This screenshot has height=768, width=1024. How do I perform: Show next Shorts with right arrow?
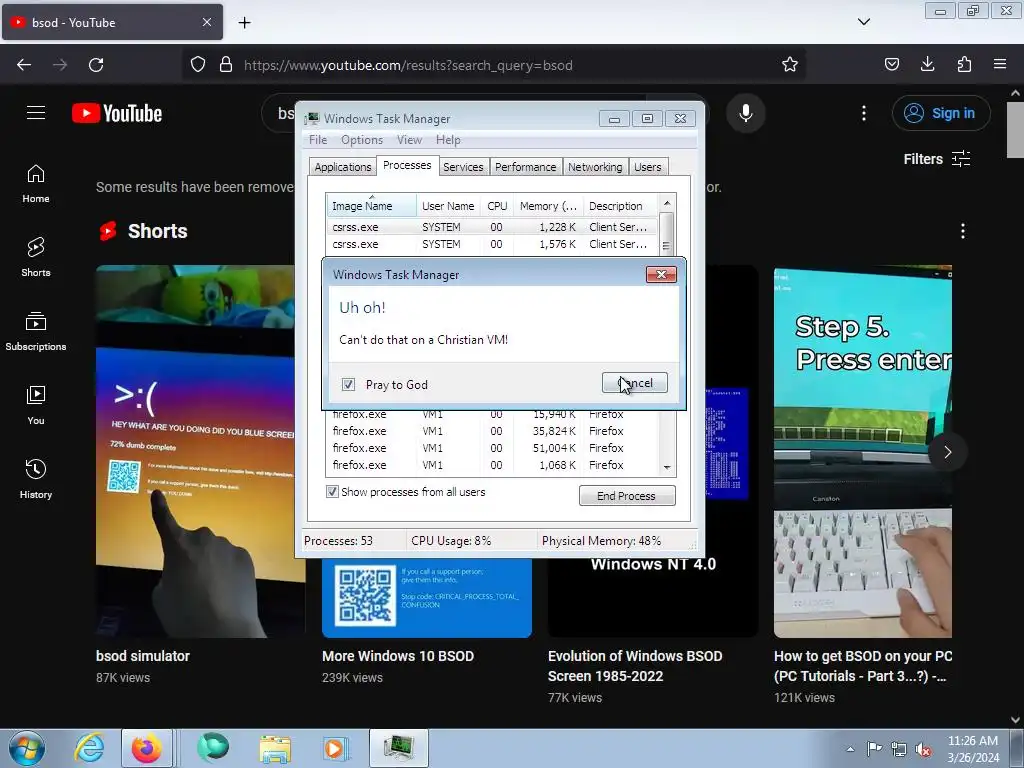(x=948, y=452)
